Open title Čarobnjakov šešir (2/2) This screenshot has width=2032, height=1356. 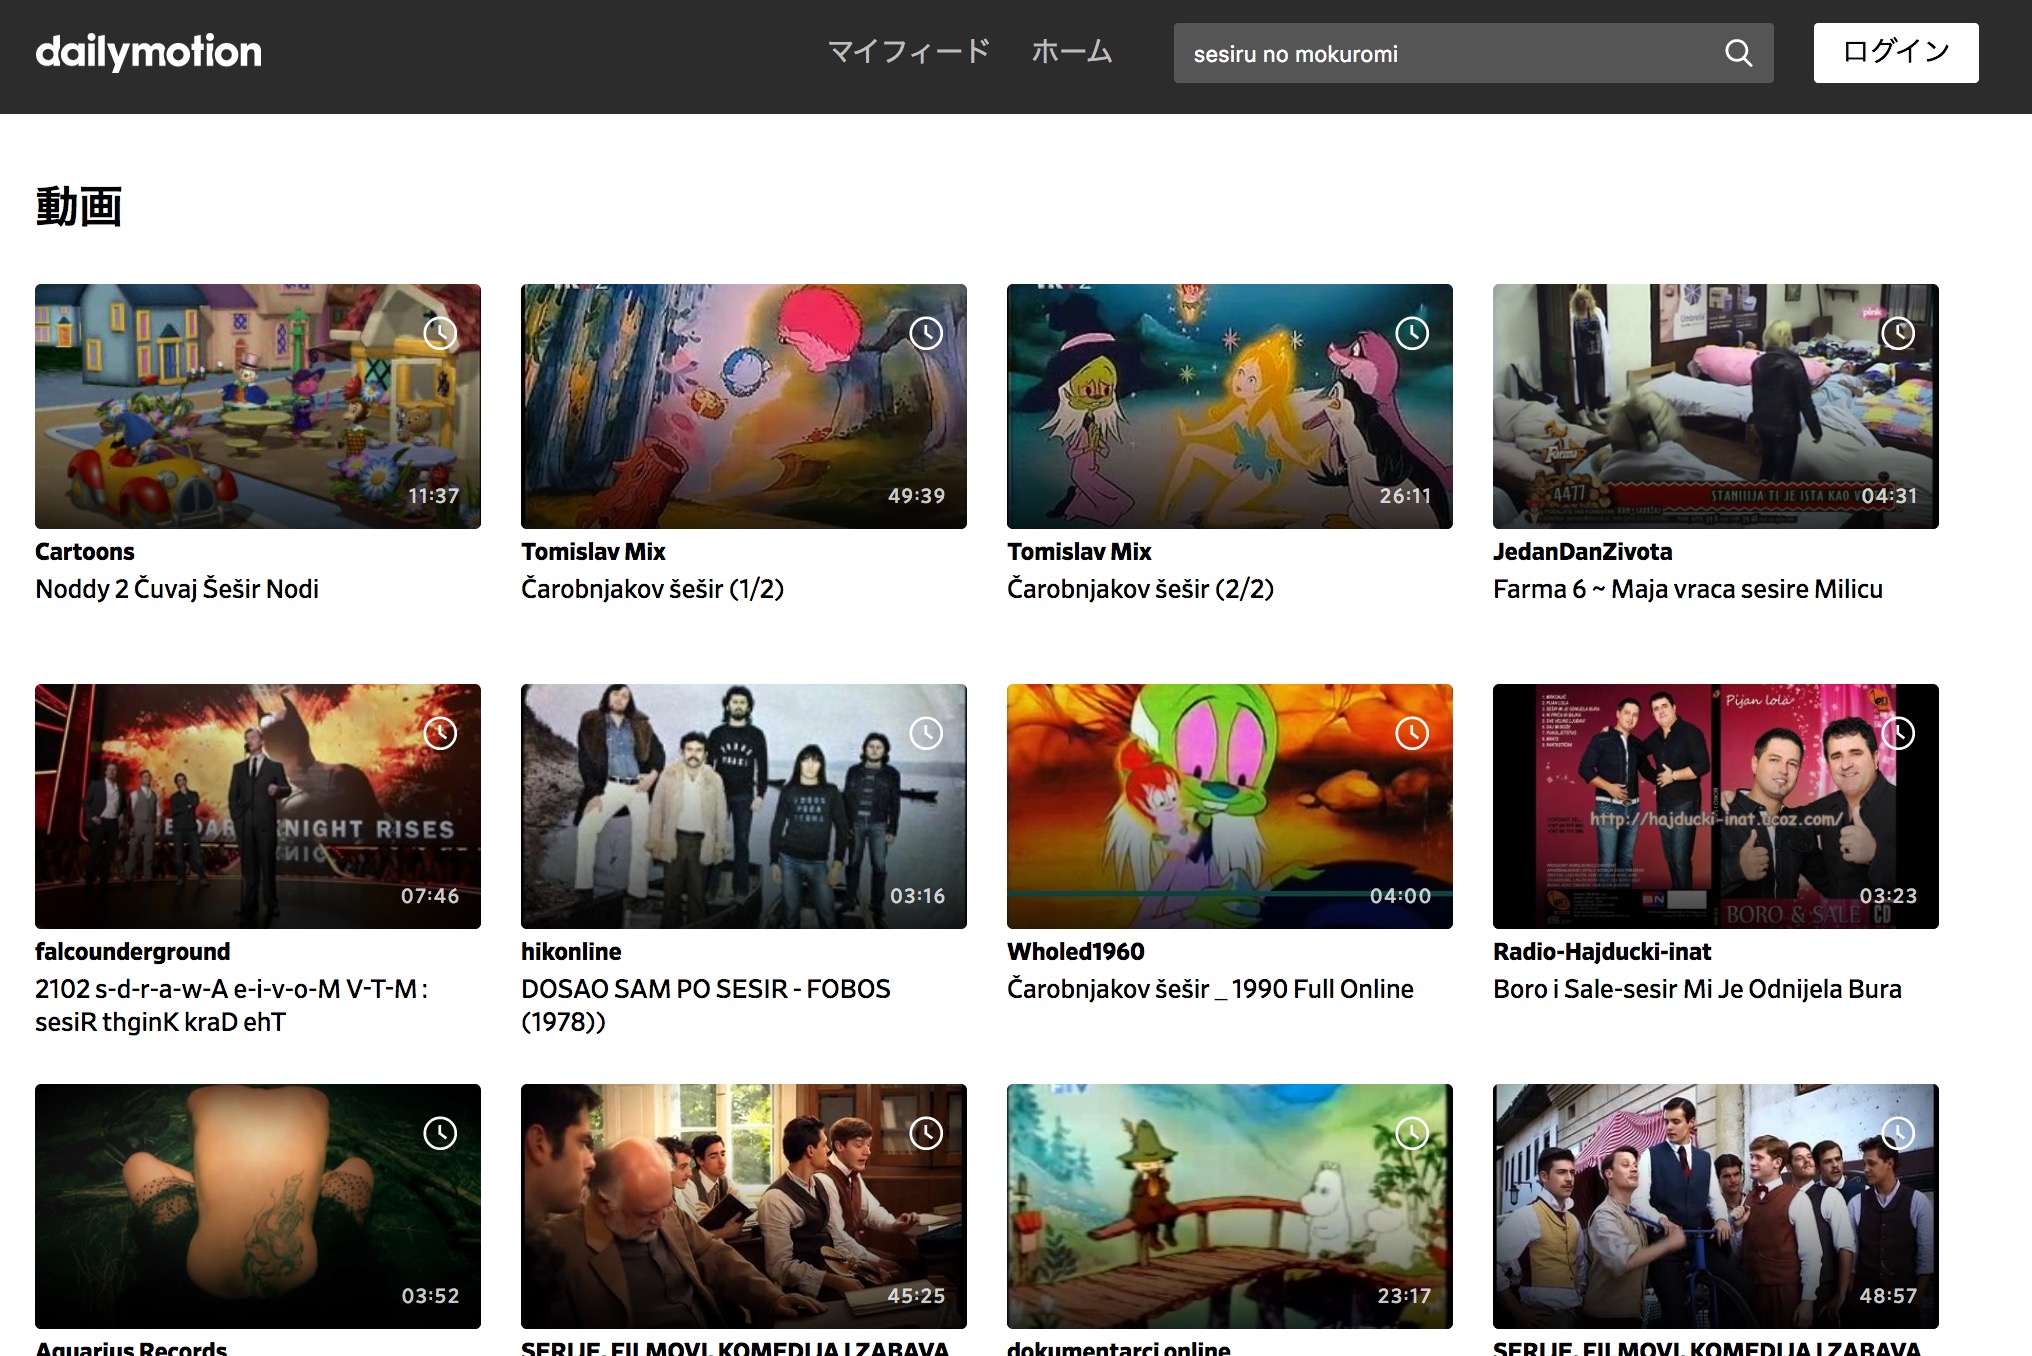click(1140, 589)
